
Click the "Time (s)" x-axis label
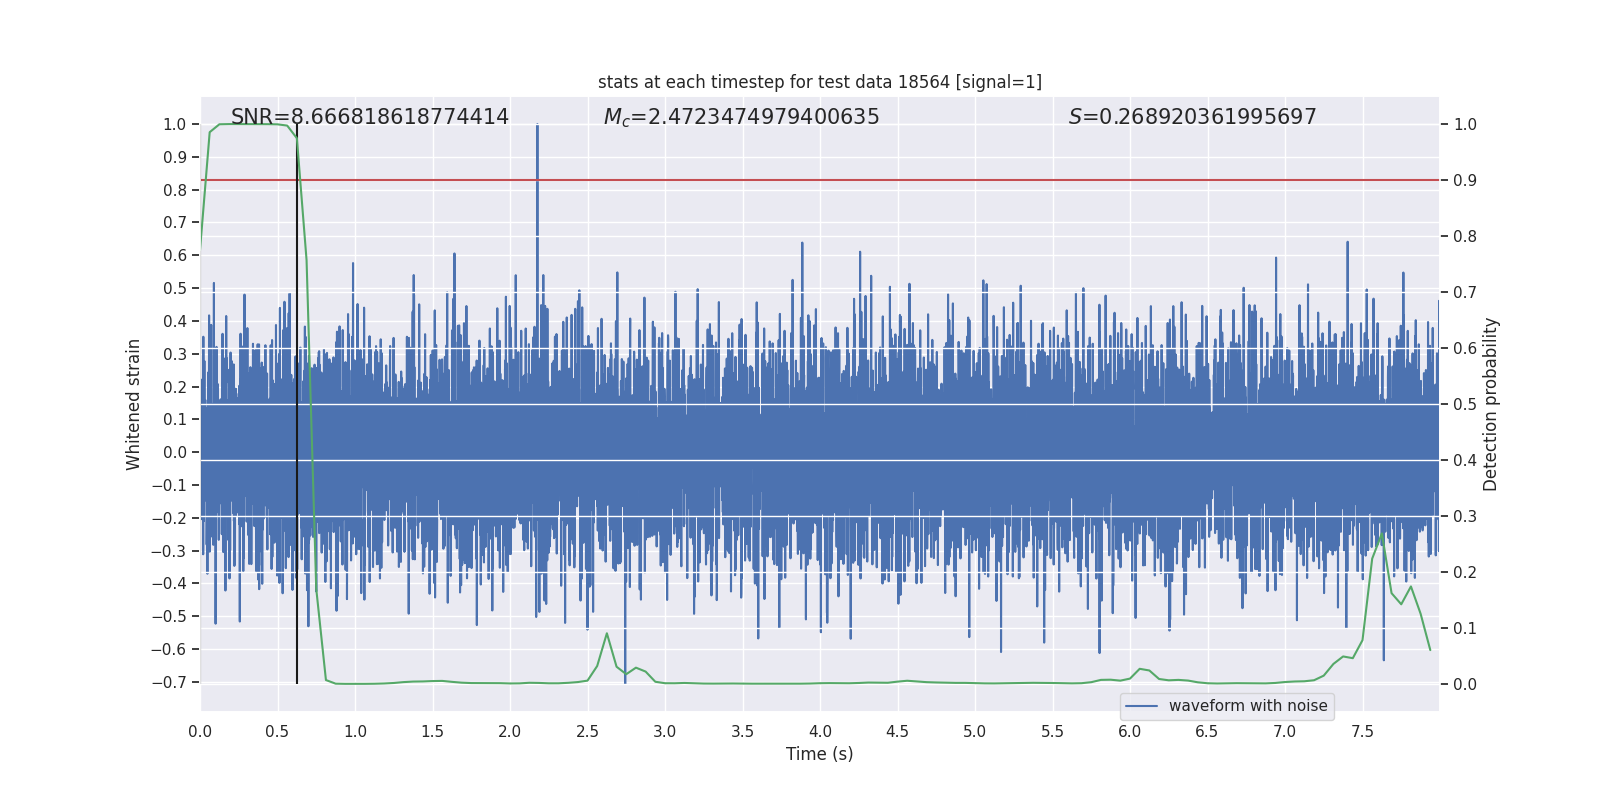pos(819,754)
